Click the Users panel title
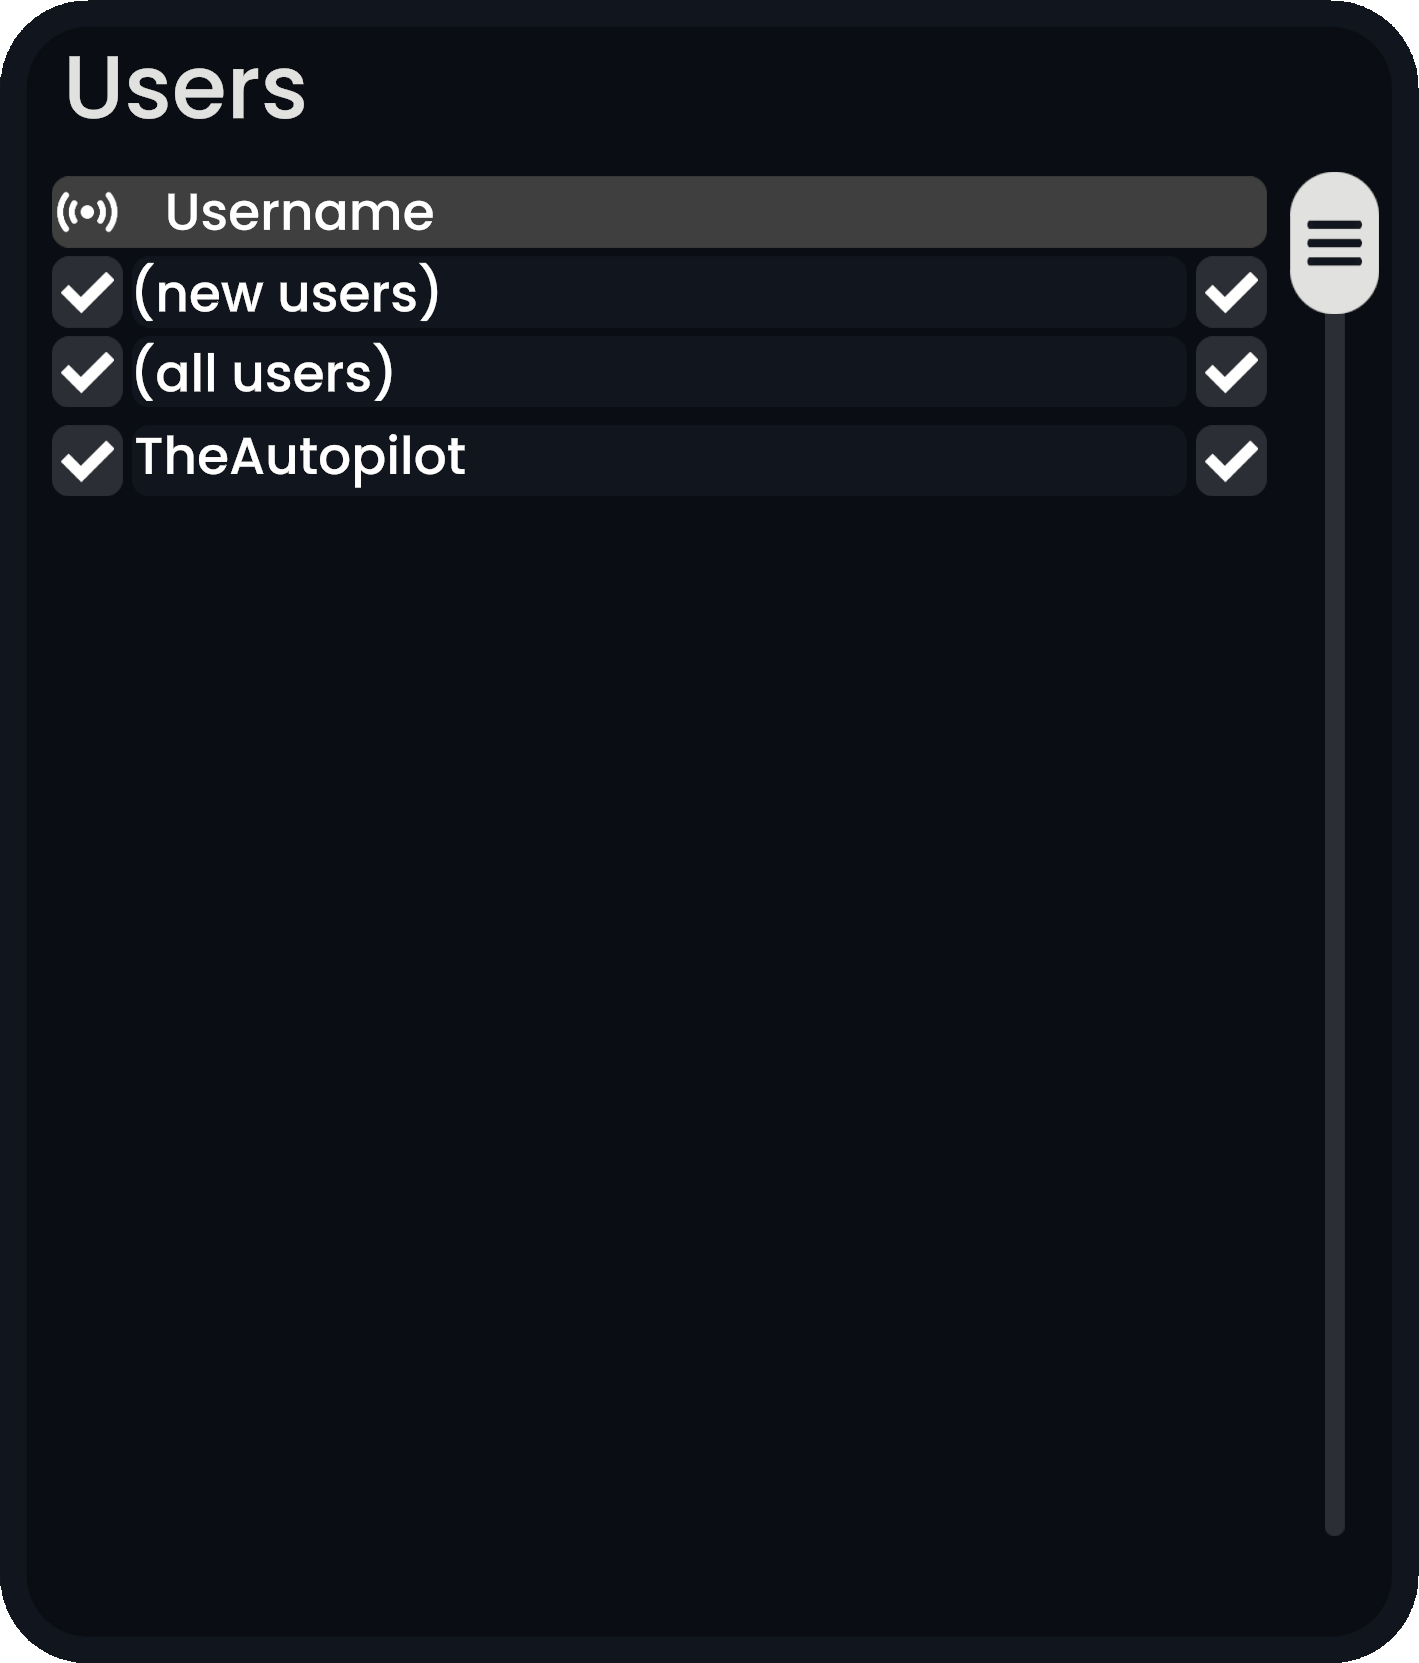 pyautogui.click(x=185, y=88)
